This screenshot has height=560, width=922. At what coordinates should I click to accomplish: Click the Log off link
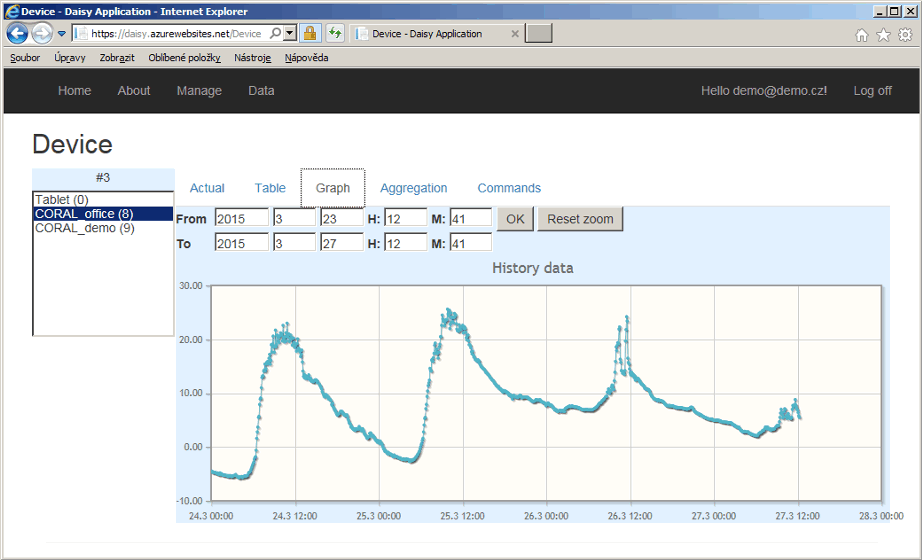tap(873, 91)
